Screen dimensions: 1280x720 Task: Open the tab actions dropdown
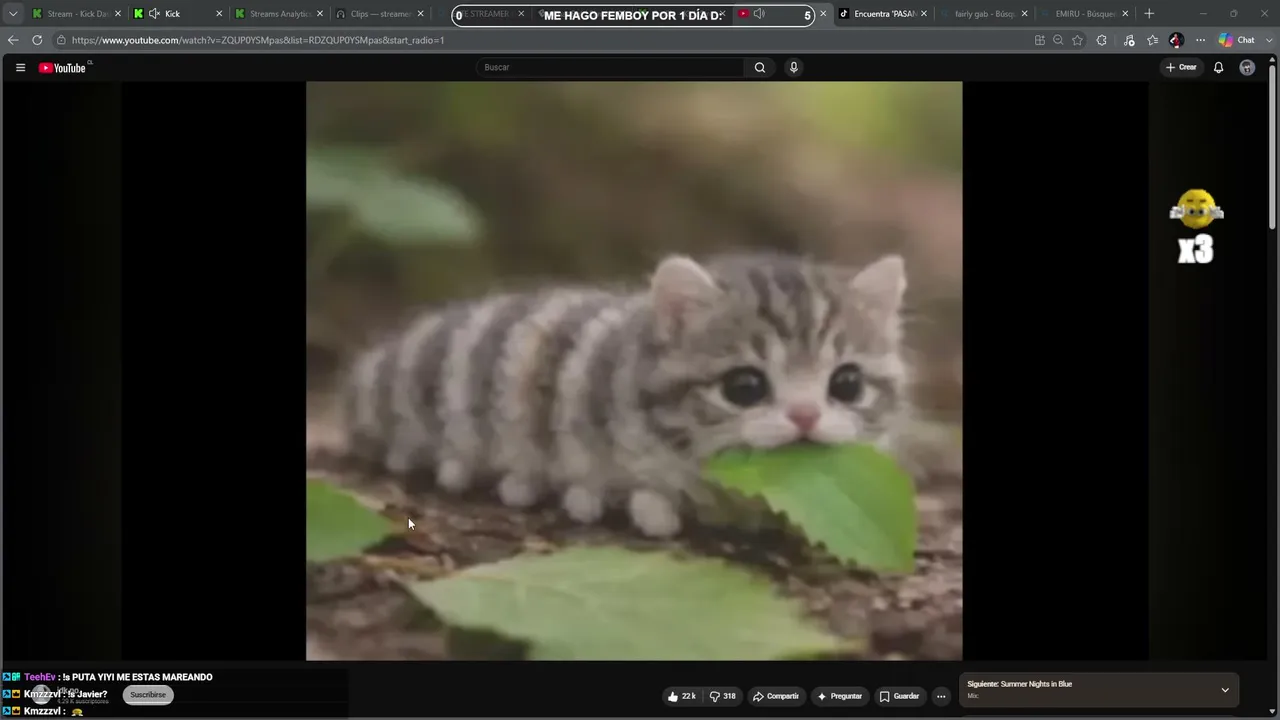13,14
